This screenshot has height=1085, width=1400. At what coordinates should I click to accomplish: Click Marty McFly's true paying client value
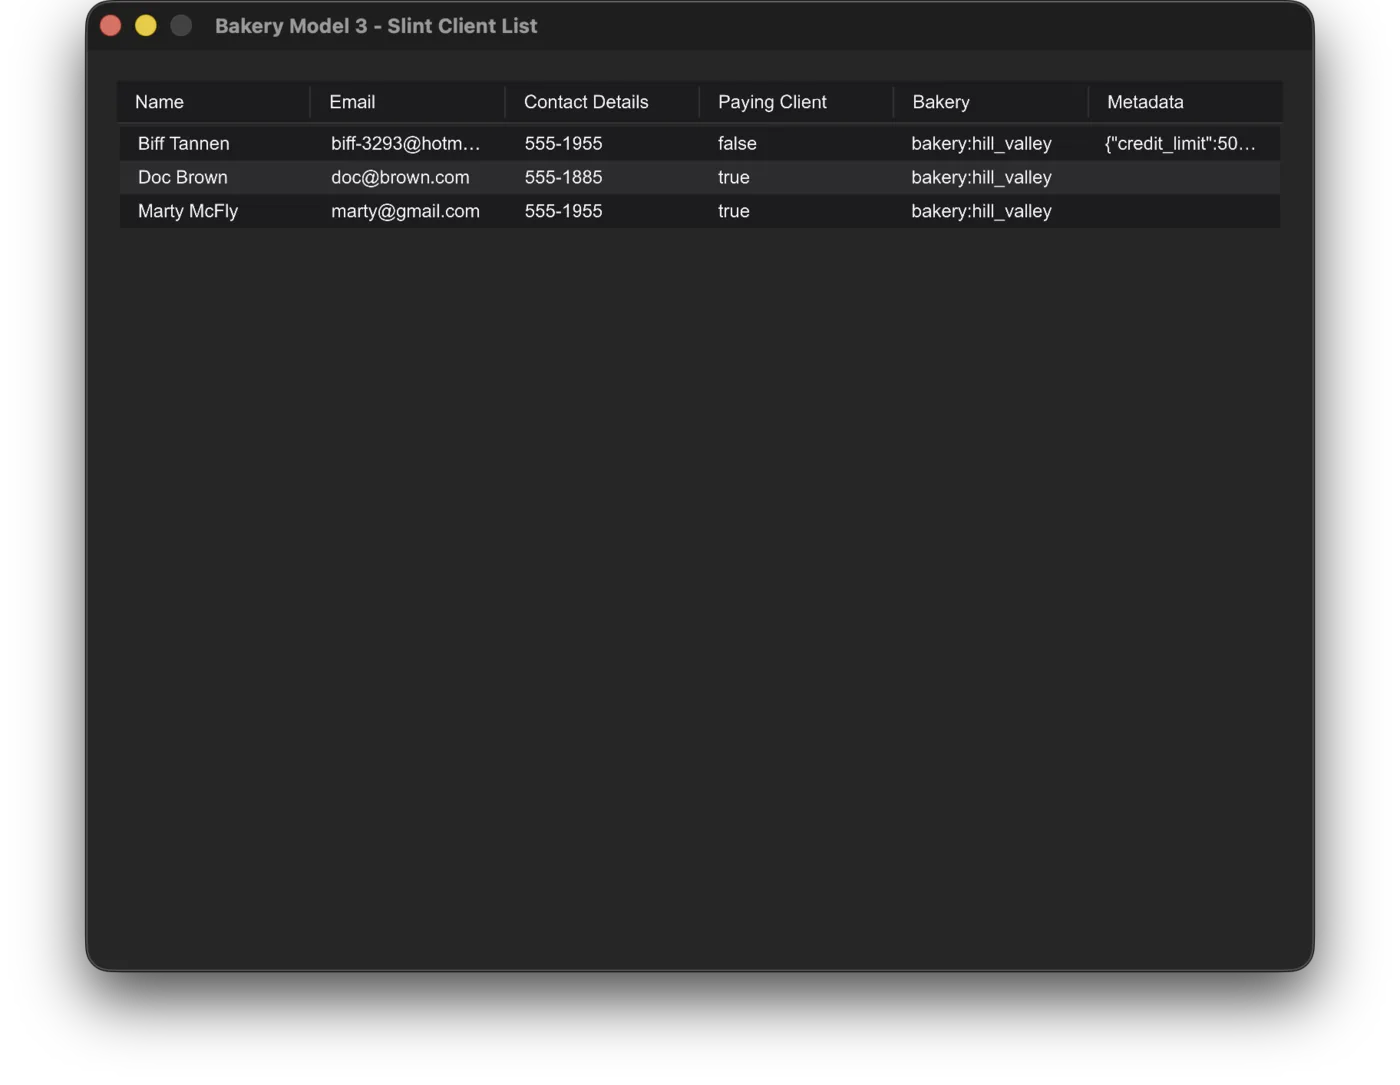[734, 211]
